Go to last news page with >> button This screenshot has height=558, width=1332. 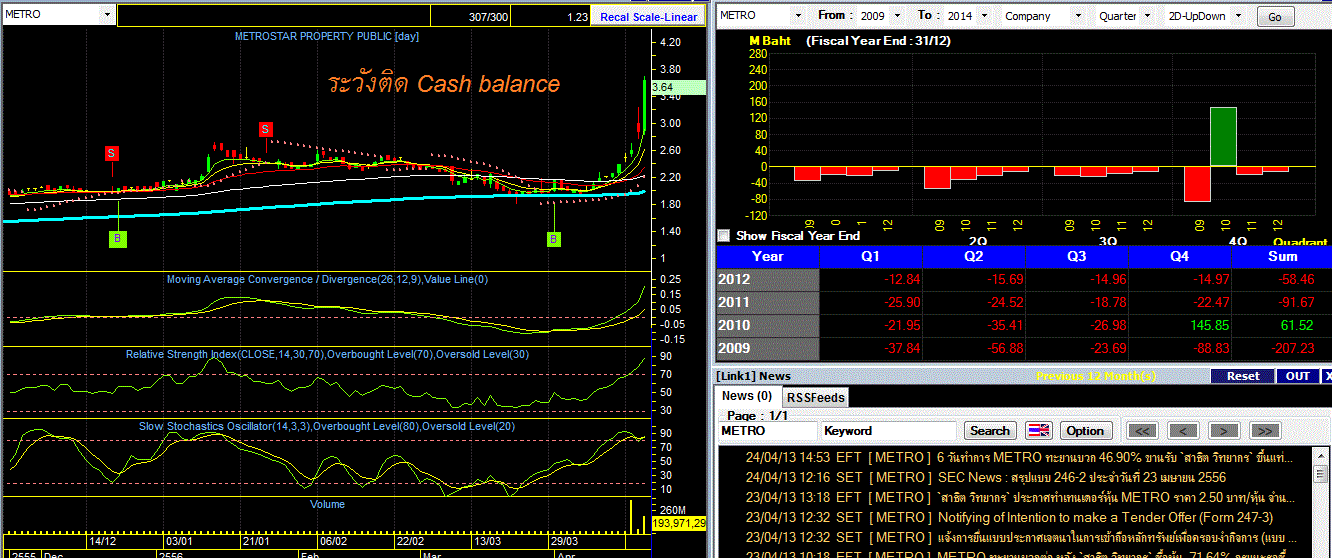click(1264, 431)
